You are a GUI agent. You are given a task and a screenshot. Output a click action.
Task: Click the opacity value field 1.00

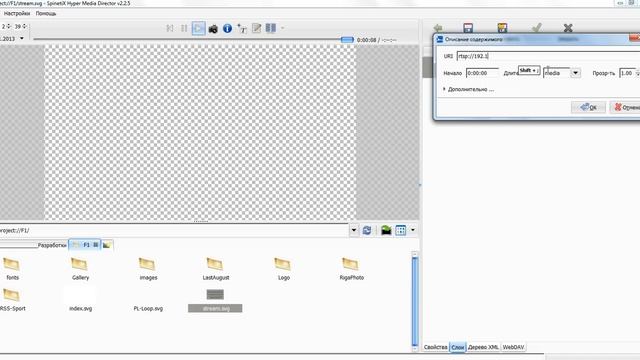click(627, 73)
